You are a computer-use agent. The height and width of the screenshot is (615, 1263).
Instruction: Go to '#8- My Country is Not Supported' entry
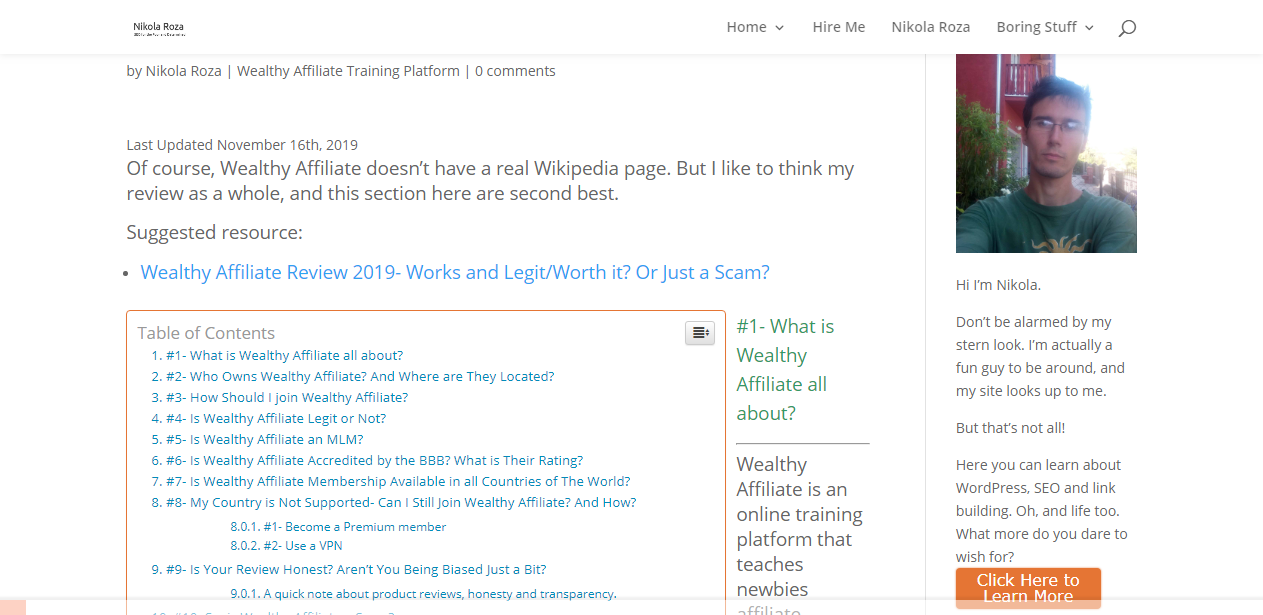click(x=401, y=502)
